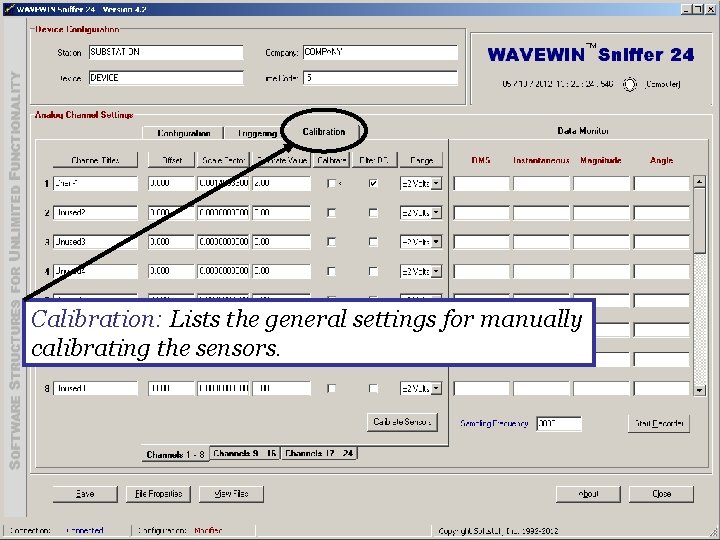Click the connection status circle indicator
Viewport: 720px width, 540px height.
(x=630, y=84)
